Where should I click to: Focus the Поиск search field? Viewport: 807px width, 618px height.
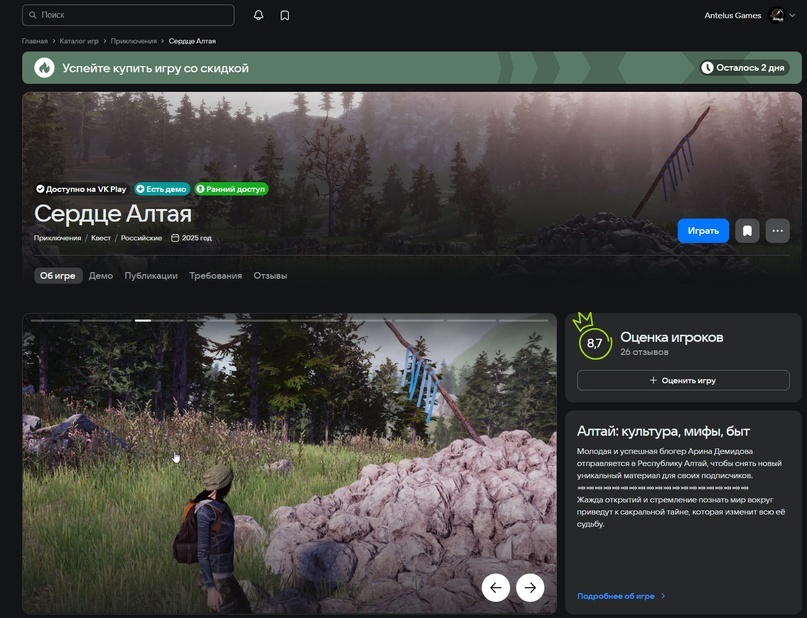(x=128, y=15)
